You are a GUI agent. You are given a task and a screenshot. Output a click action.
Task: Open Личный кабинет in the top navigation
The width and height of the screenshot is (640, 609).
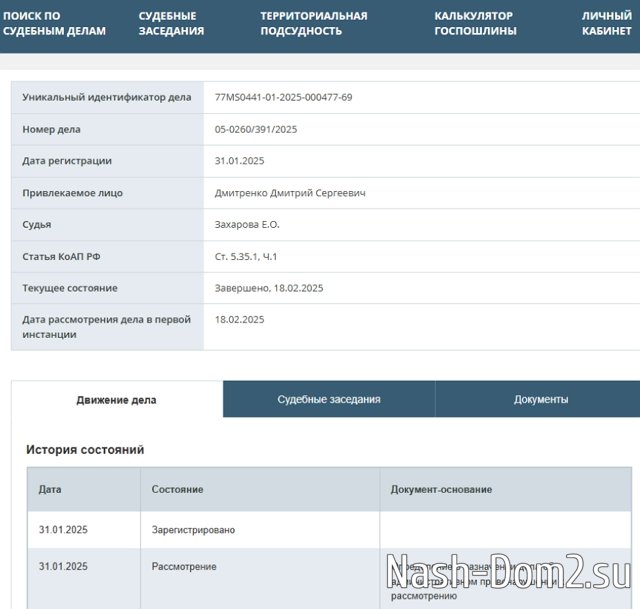coord(606,23)
